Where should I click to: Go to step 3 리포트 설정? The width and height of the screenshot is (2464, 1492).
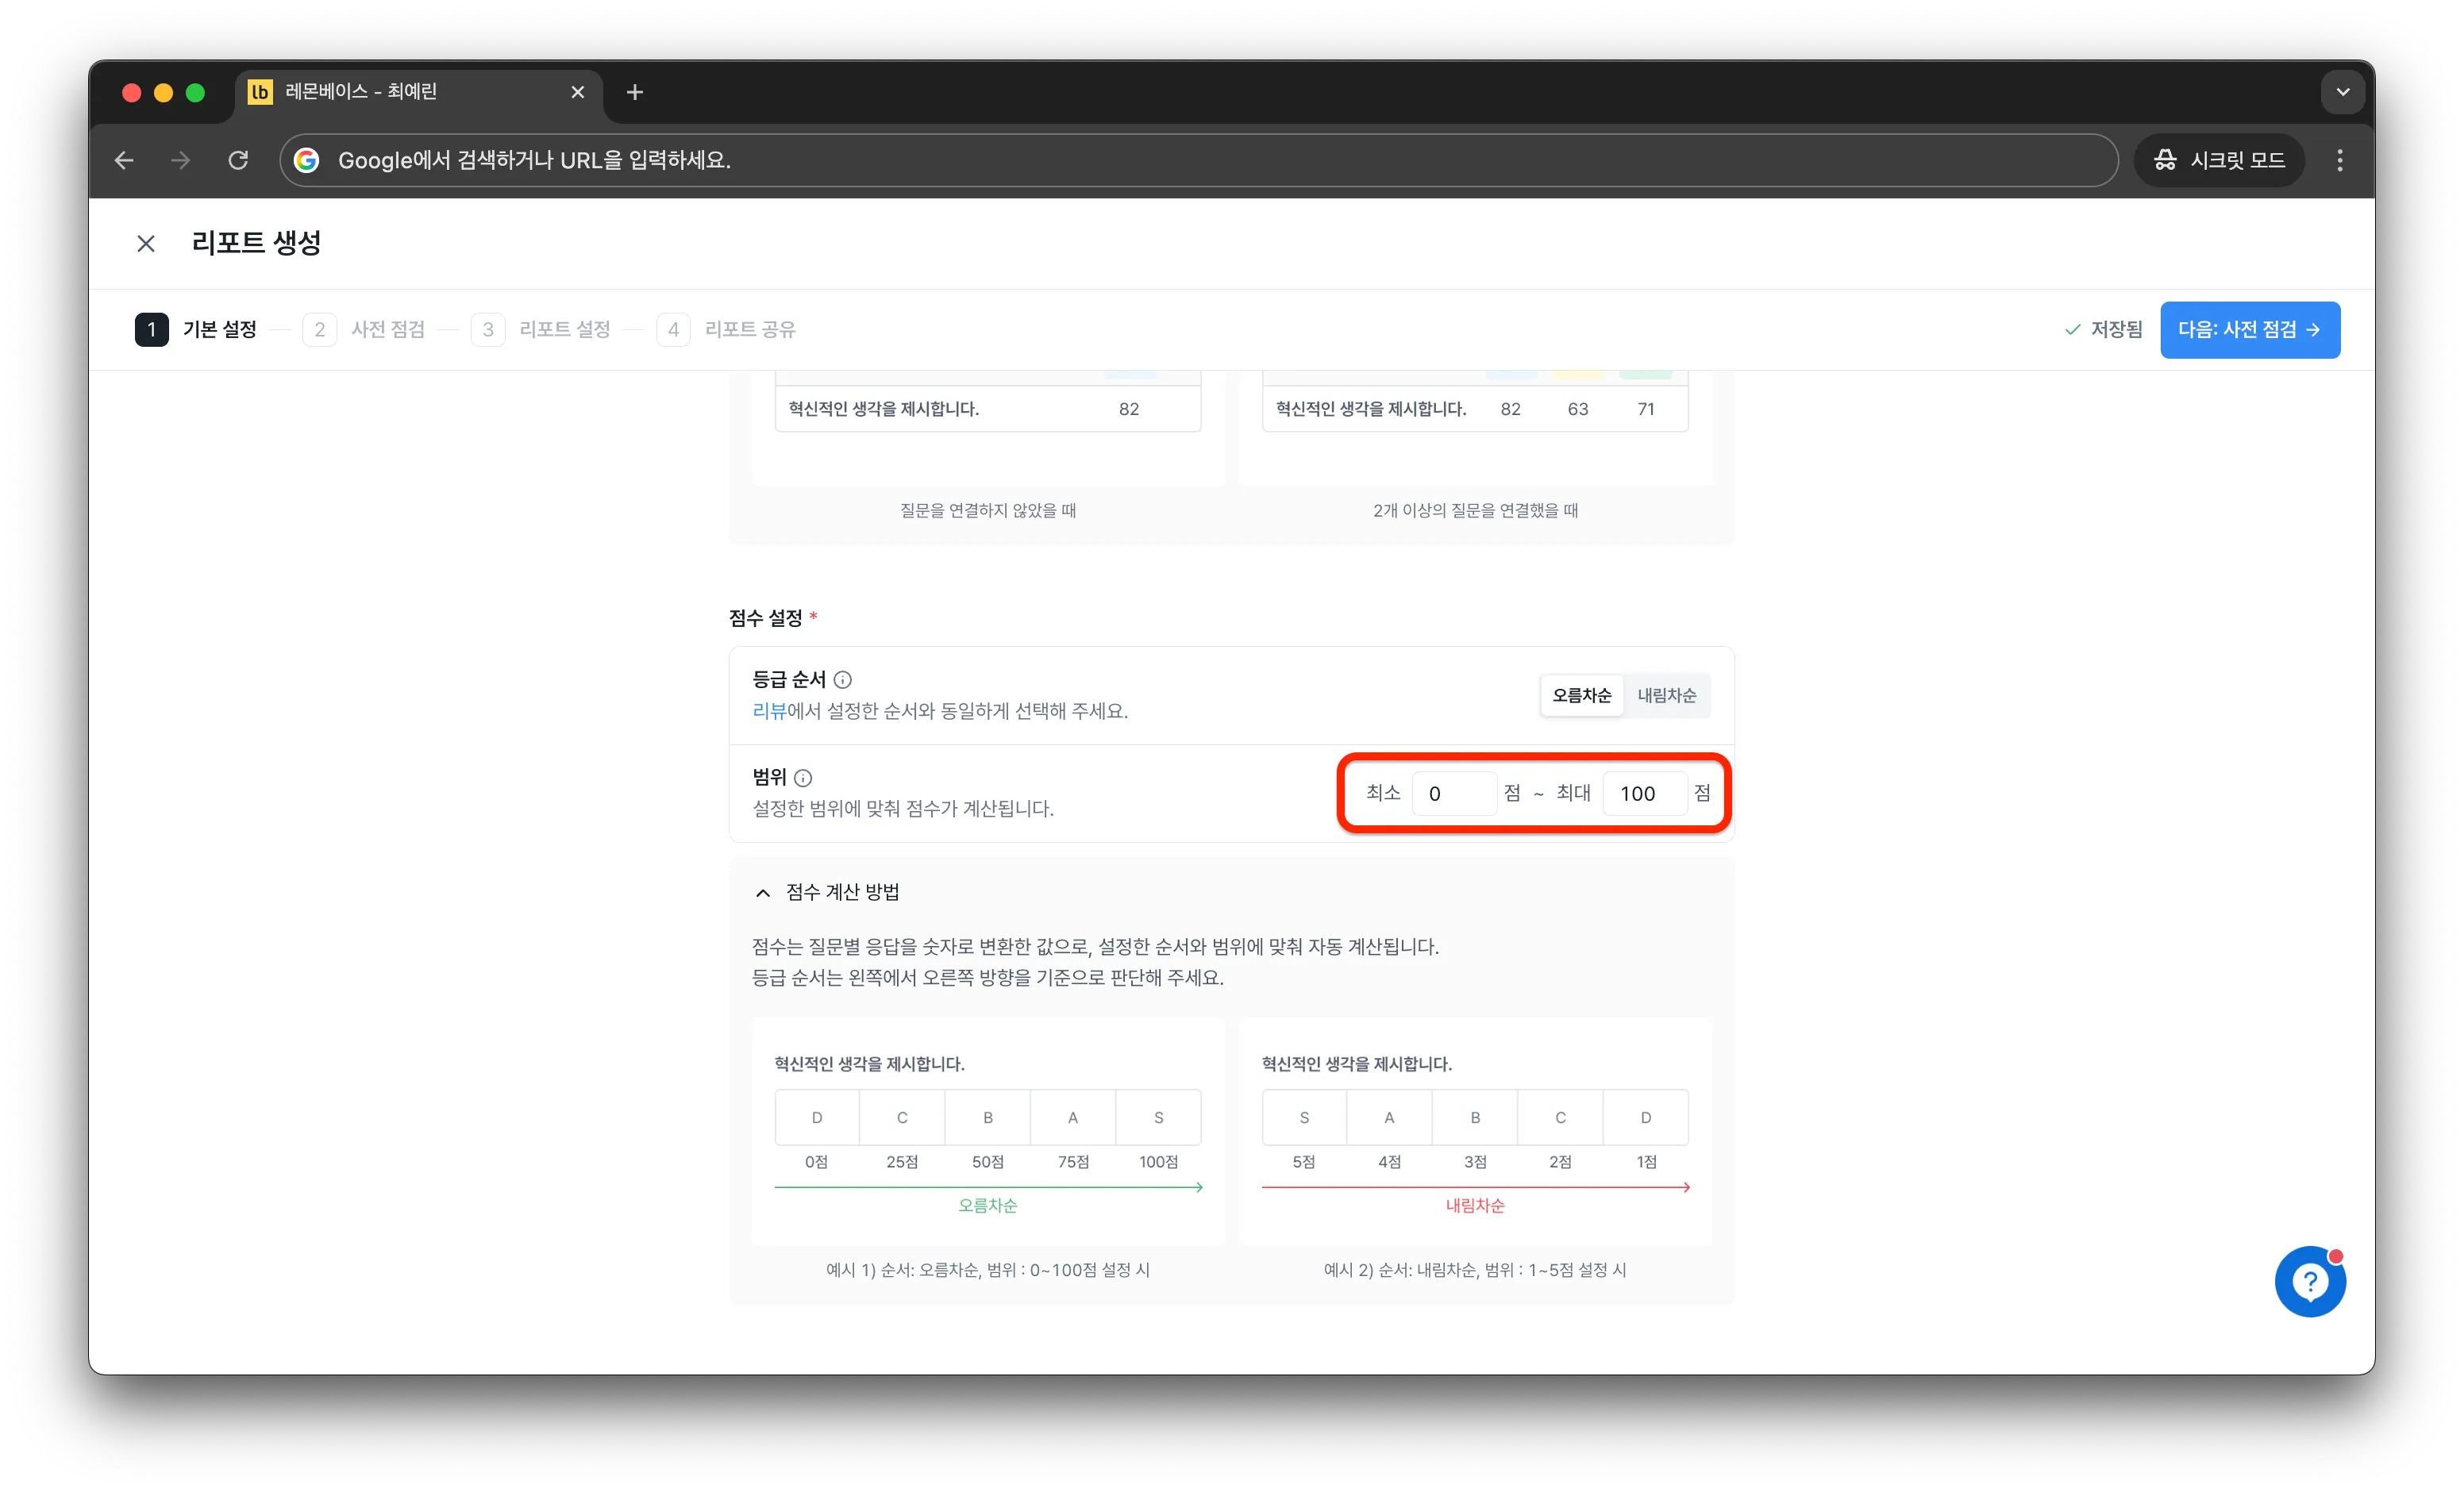click(x=541, y=329)
